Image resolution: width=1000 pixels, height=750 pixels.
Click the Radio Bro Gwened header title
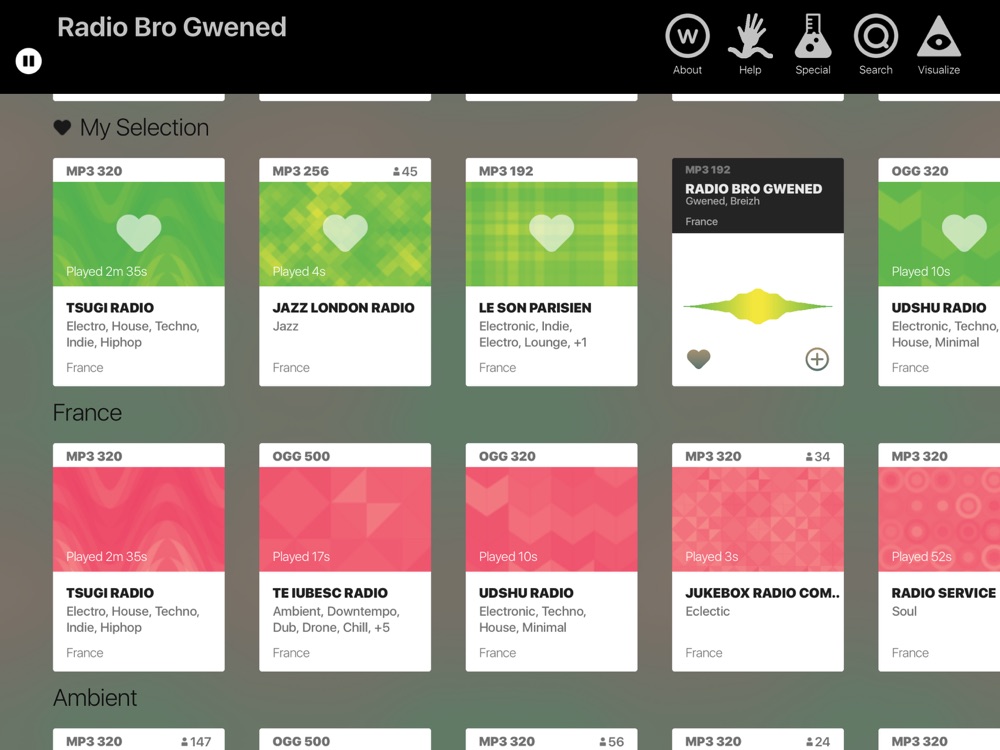[x=172, y=27]
